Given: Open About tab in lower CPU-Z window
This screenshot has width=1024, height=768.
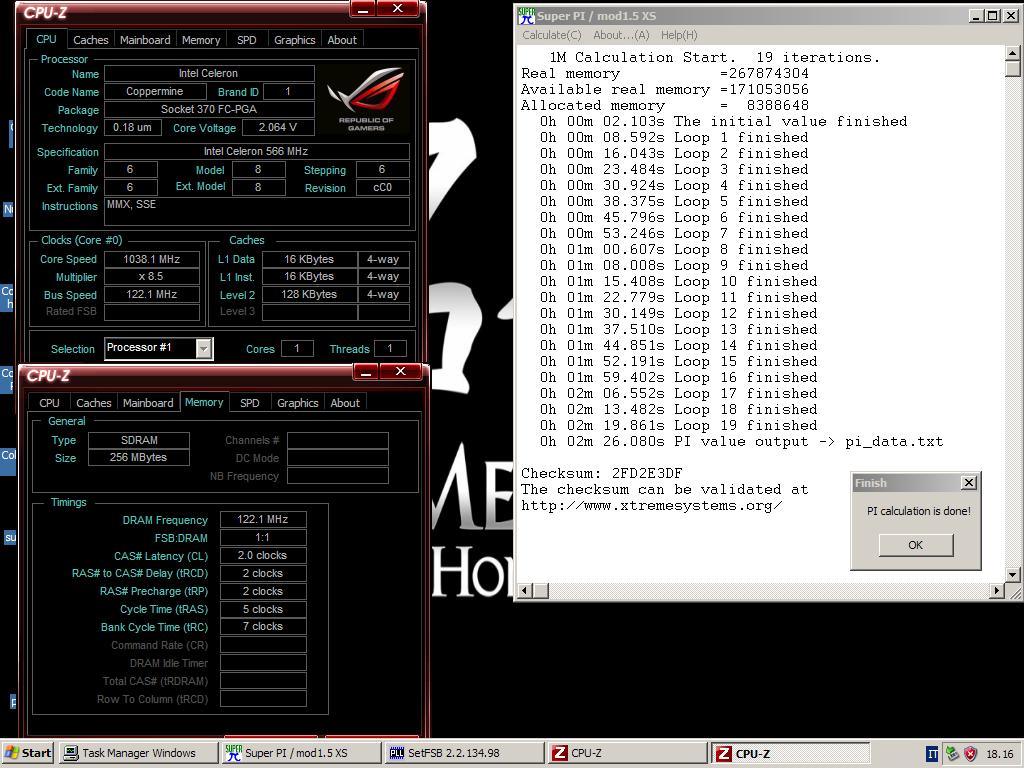Looking at the screenshot, I should tap(345, 403).
